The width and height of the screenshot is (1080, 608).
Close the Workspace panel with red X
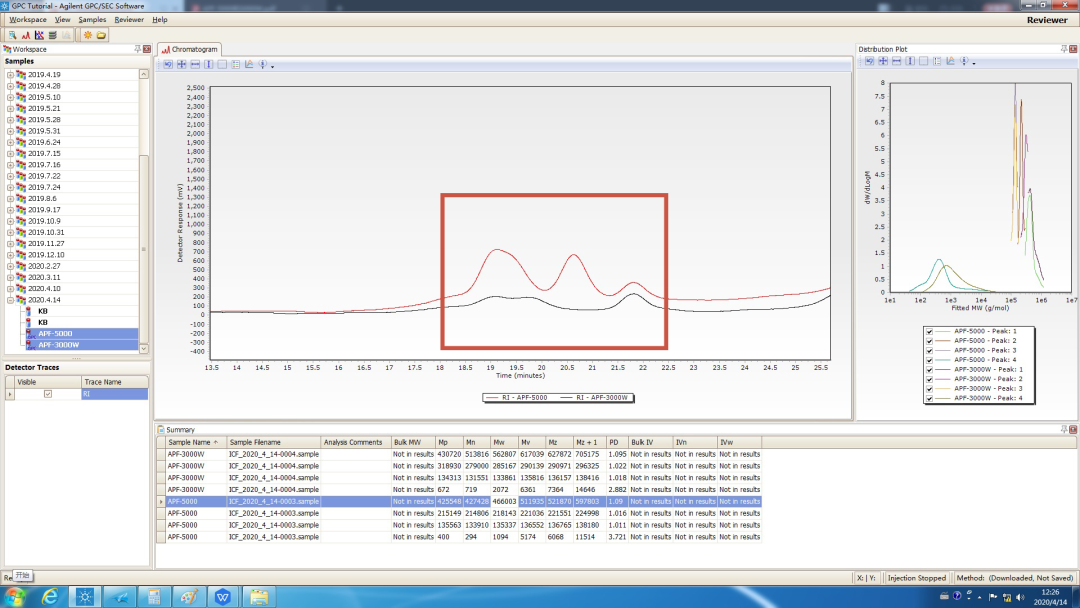pyautogui.click(x=147, y=49)
